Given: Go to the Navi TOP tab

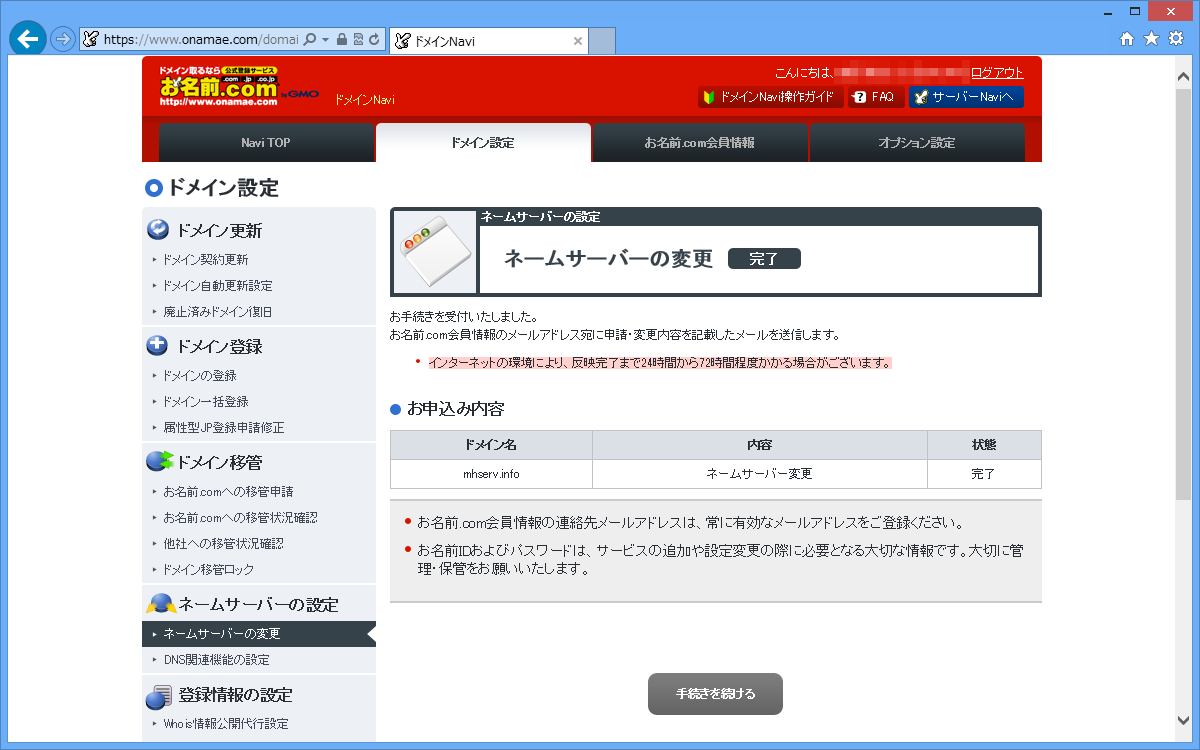Looking at the screenshot, I should point(266,142).
